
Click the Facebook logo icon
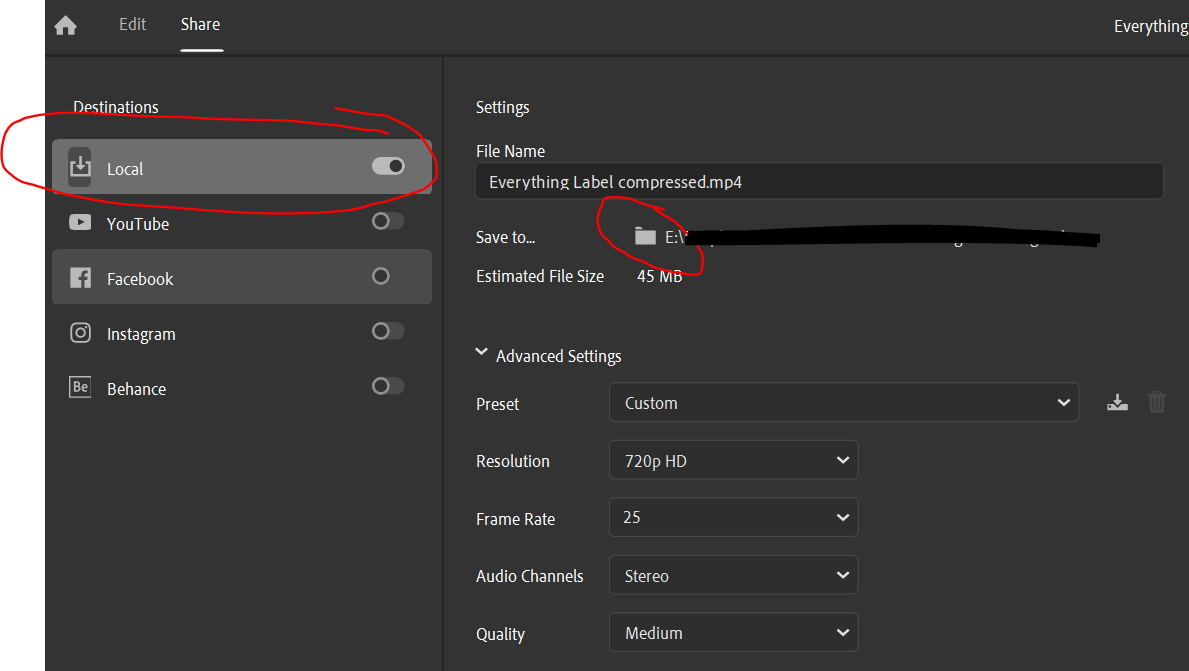tap(80, 278)
